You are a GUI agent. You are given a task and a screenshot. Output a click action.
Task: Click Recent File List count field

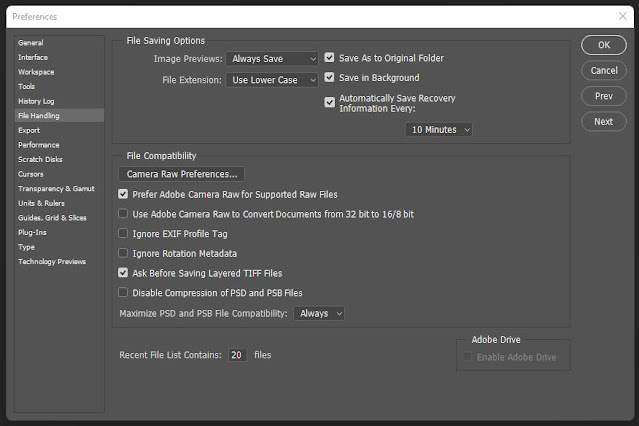point(237,355)
